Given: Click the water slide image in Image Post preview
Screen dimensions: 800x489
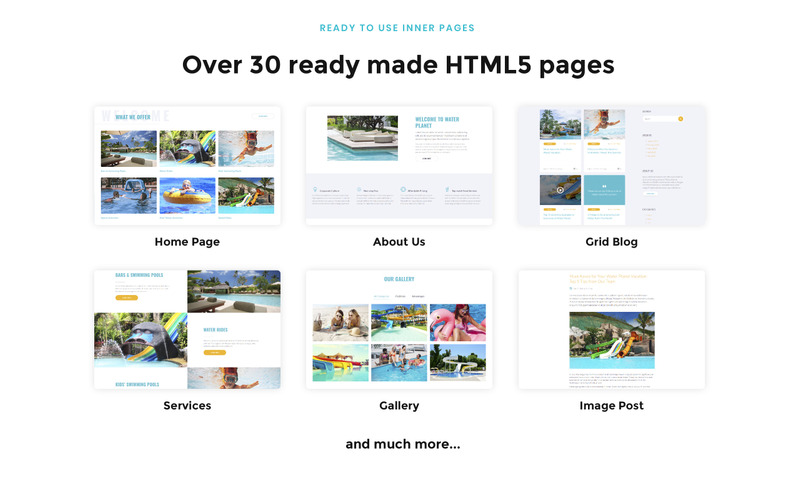Looking at the screenshot, I should 612,340.
